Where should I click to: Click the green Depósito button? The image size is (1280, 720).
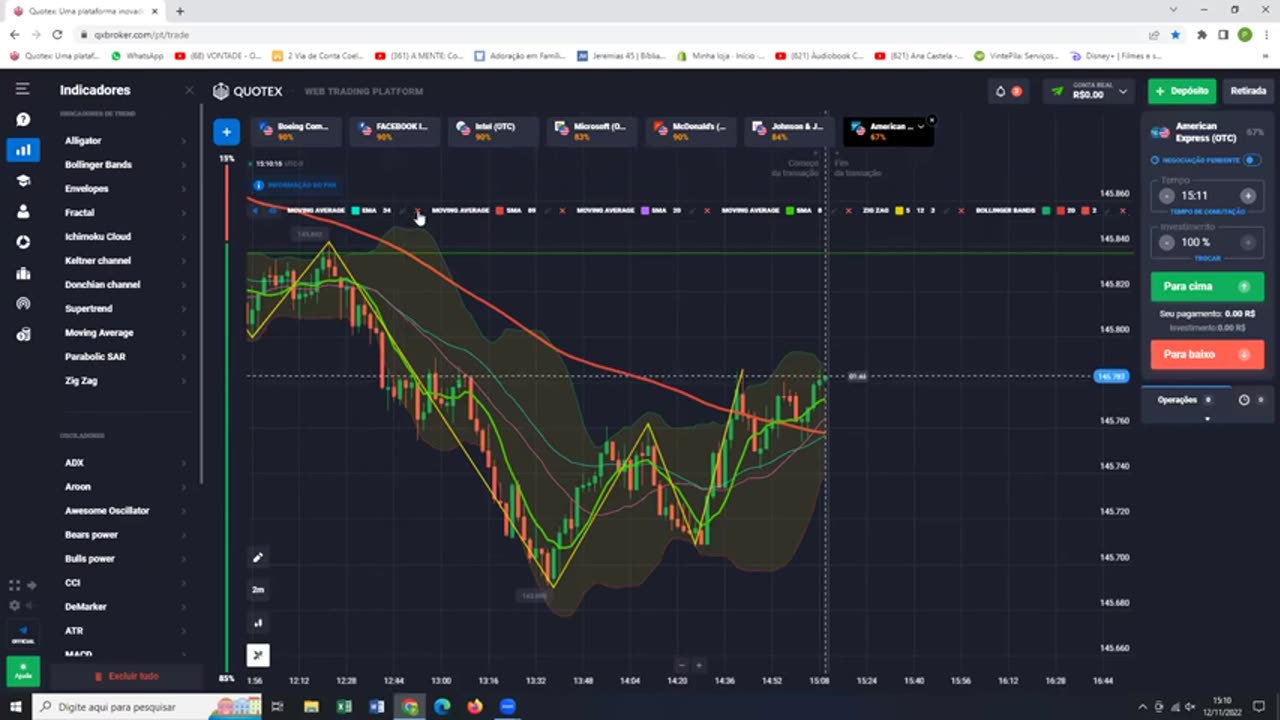point(1182,91)
